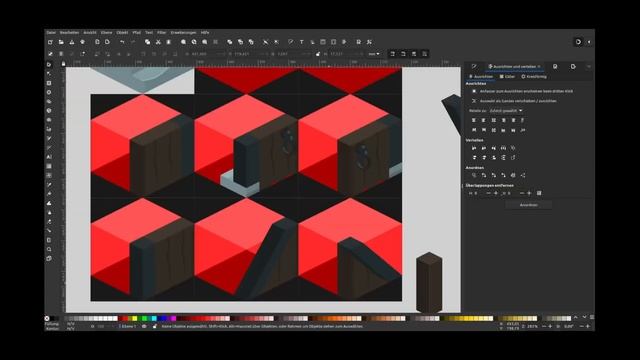Click the zoom page magnifier icon

click(204, 42)
